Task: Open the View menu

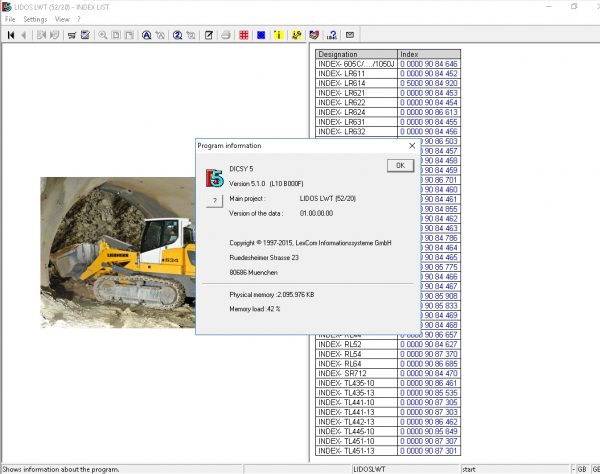Action: coord(62,19)
